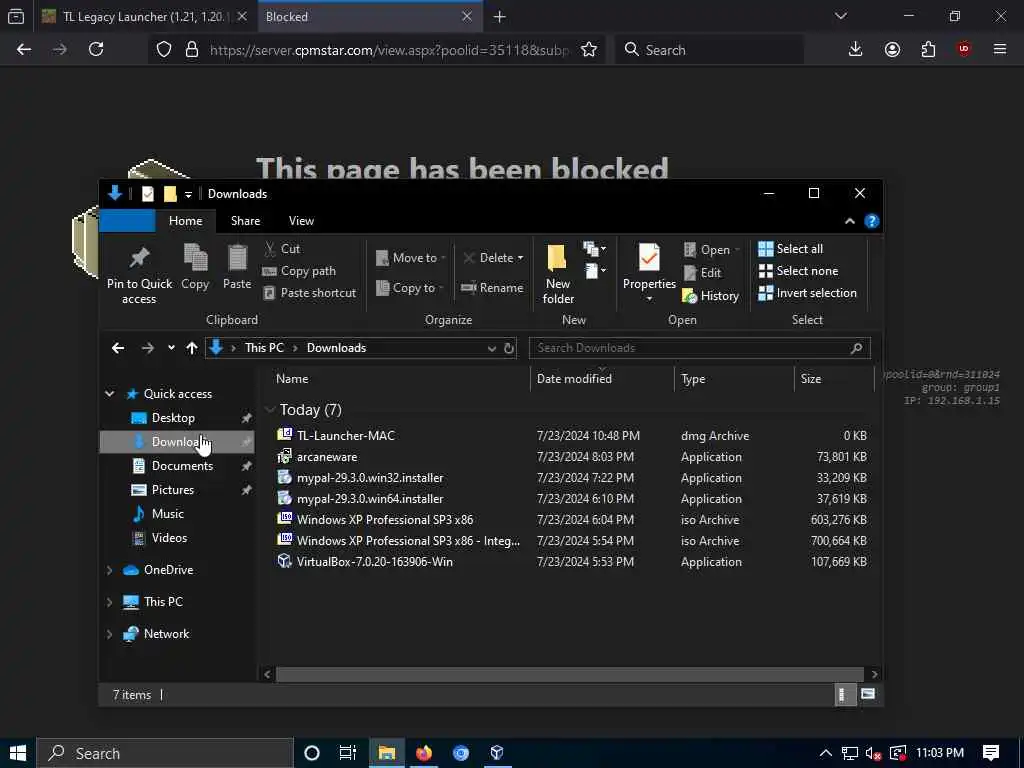Click This PC in the address breadcrumb

pos(264,348)
